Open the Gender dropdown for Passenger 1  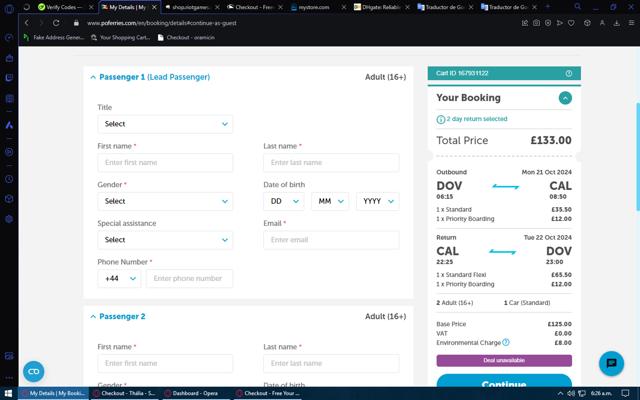pos(165,201)
